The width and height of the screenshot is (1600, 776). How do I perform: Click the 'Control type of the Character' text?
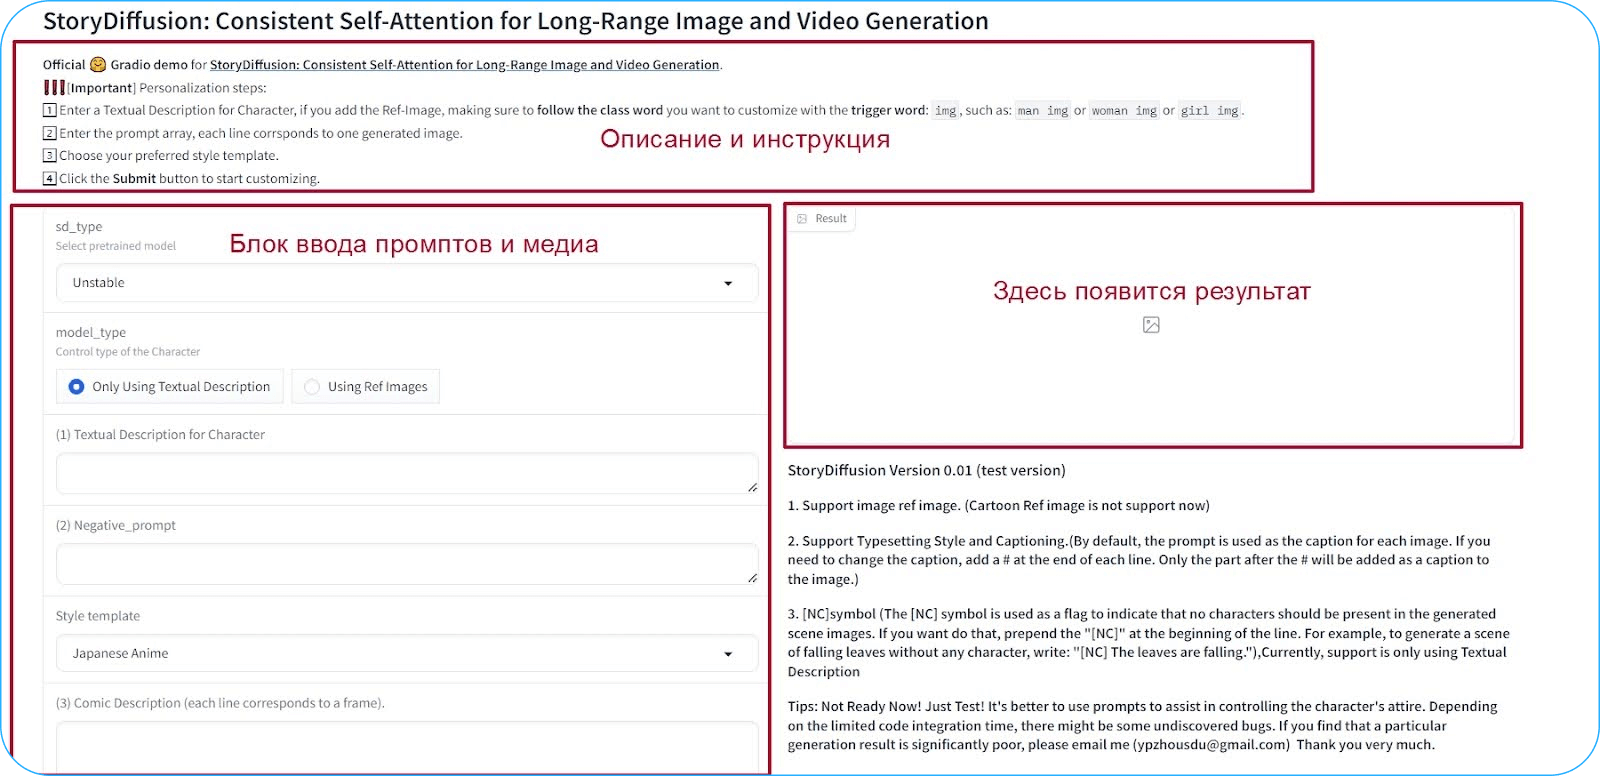[x=128, y=352]
